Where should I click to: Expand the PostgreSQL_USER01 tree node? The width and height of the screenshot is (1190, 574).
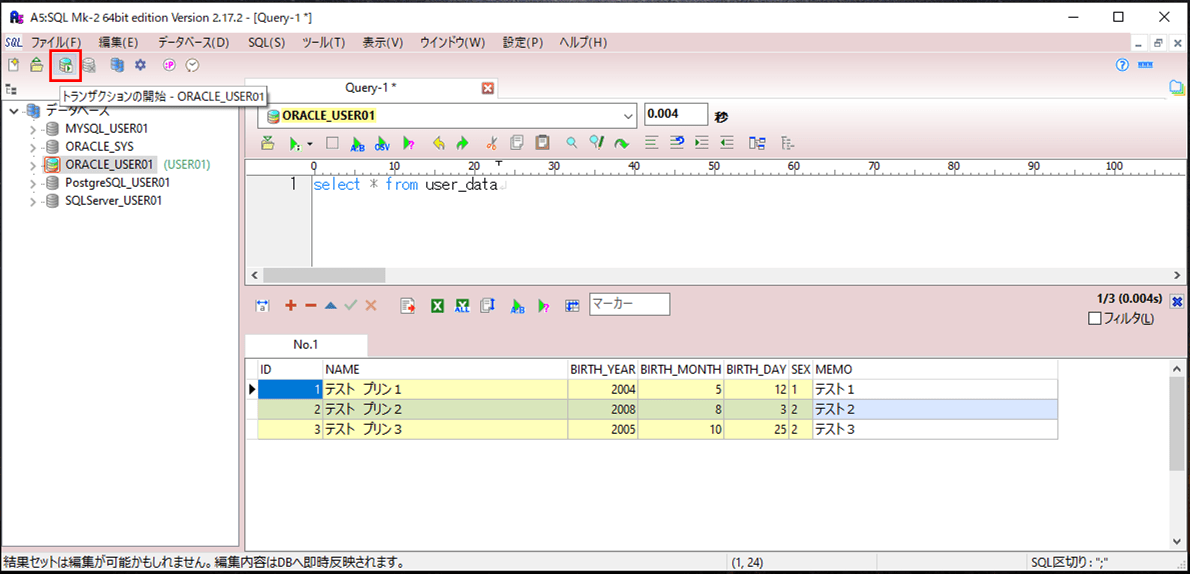pos(33,183)
